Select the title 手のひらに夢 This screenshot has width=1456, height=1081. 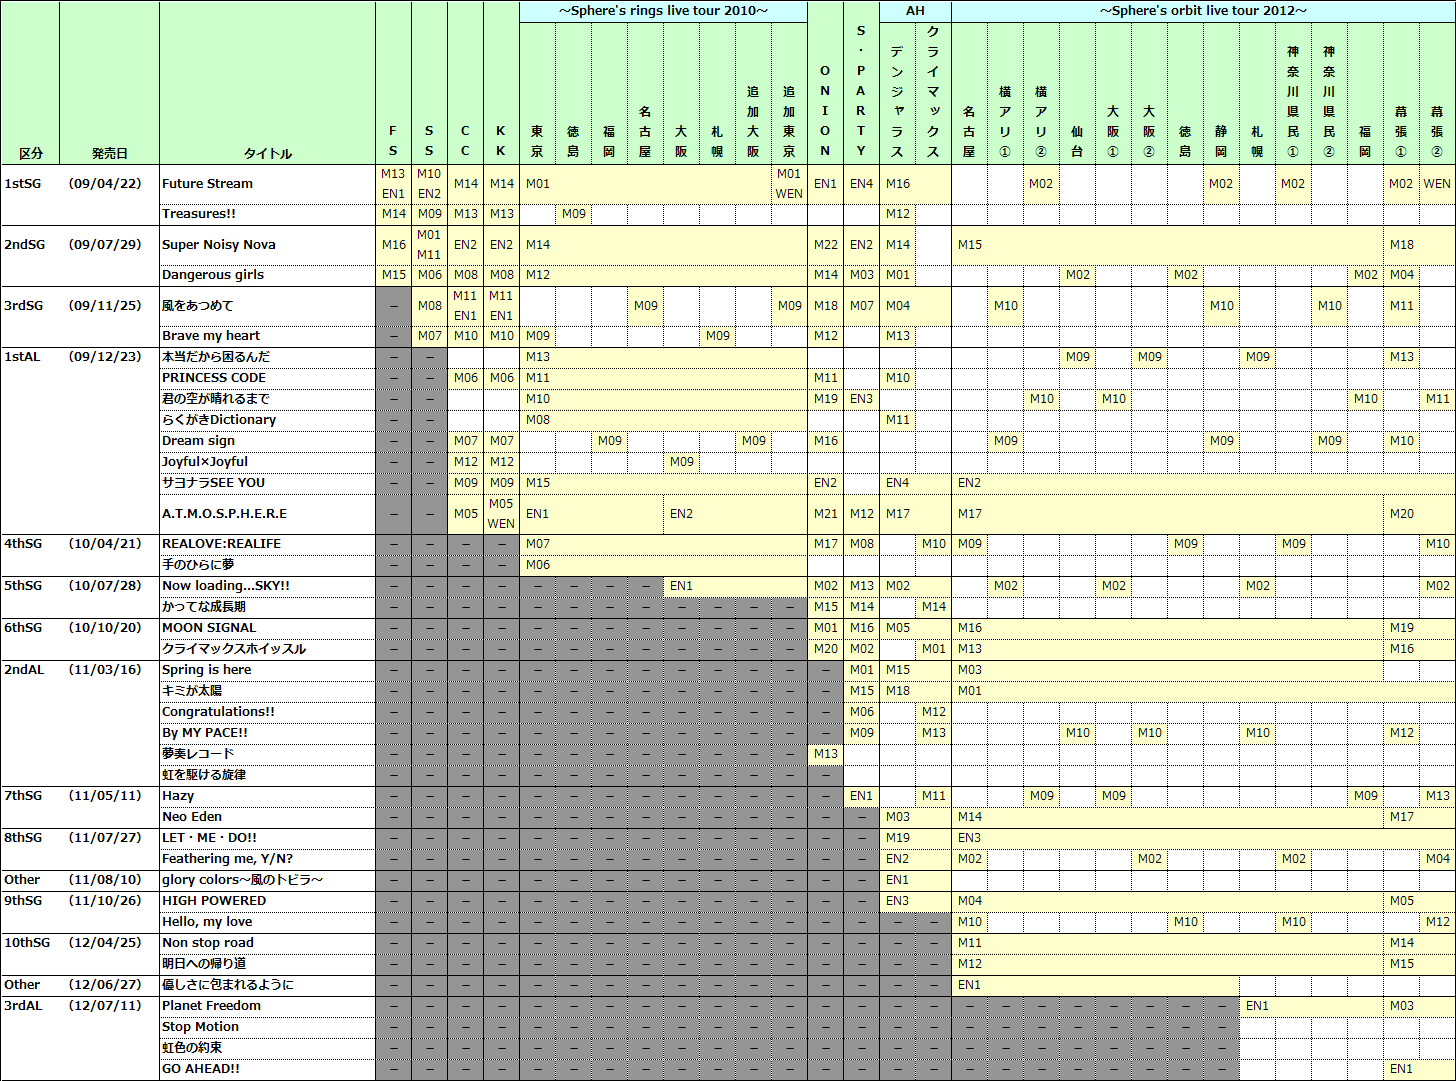point(198,565)
